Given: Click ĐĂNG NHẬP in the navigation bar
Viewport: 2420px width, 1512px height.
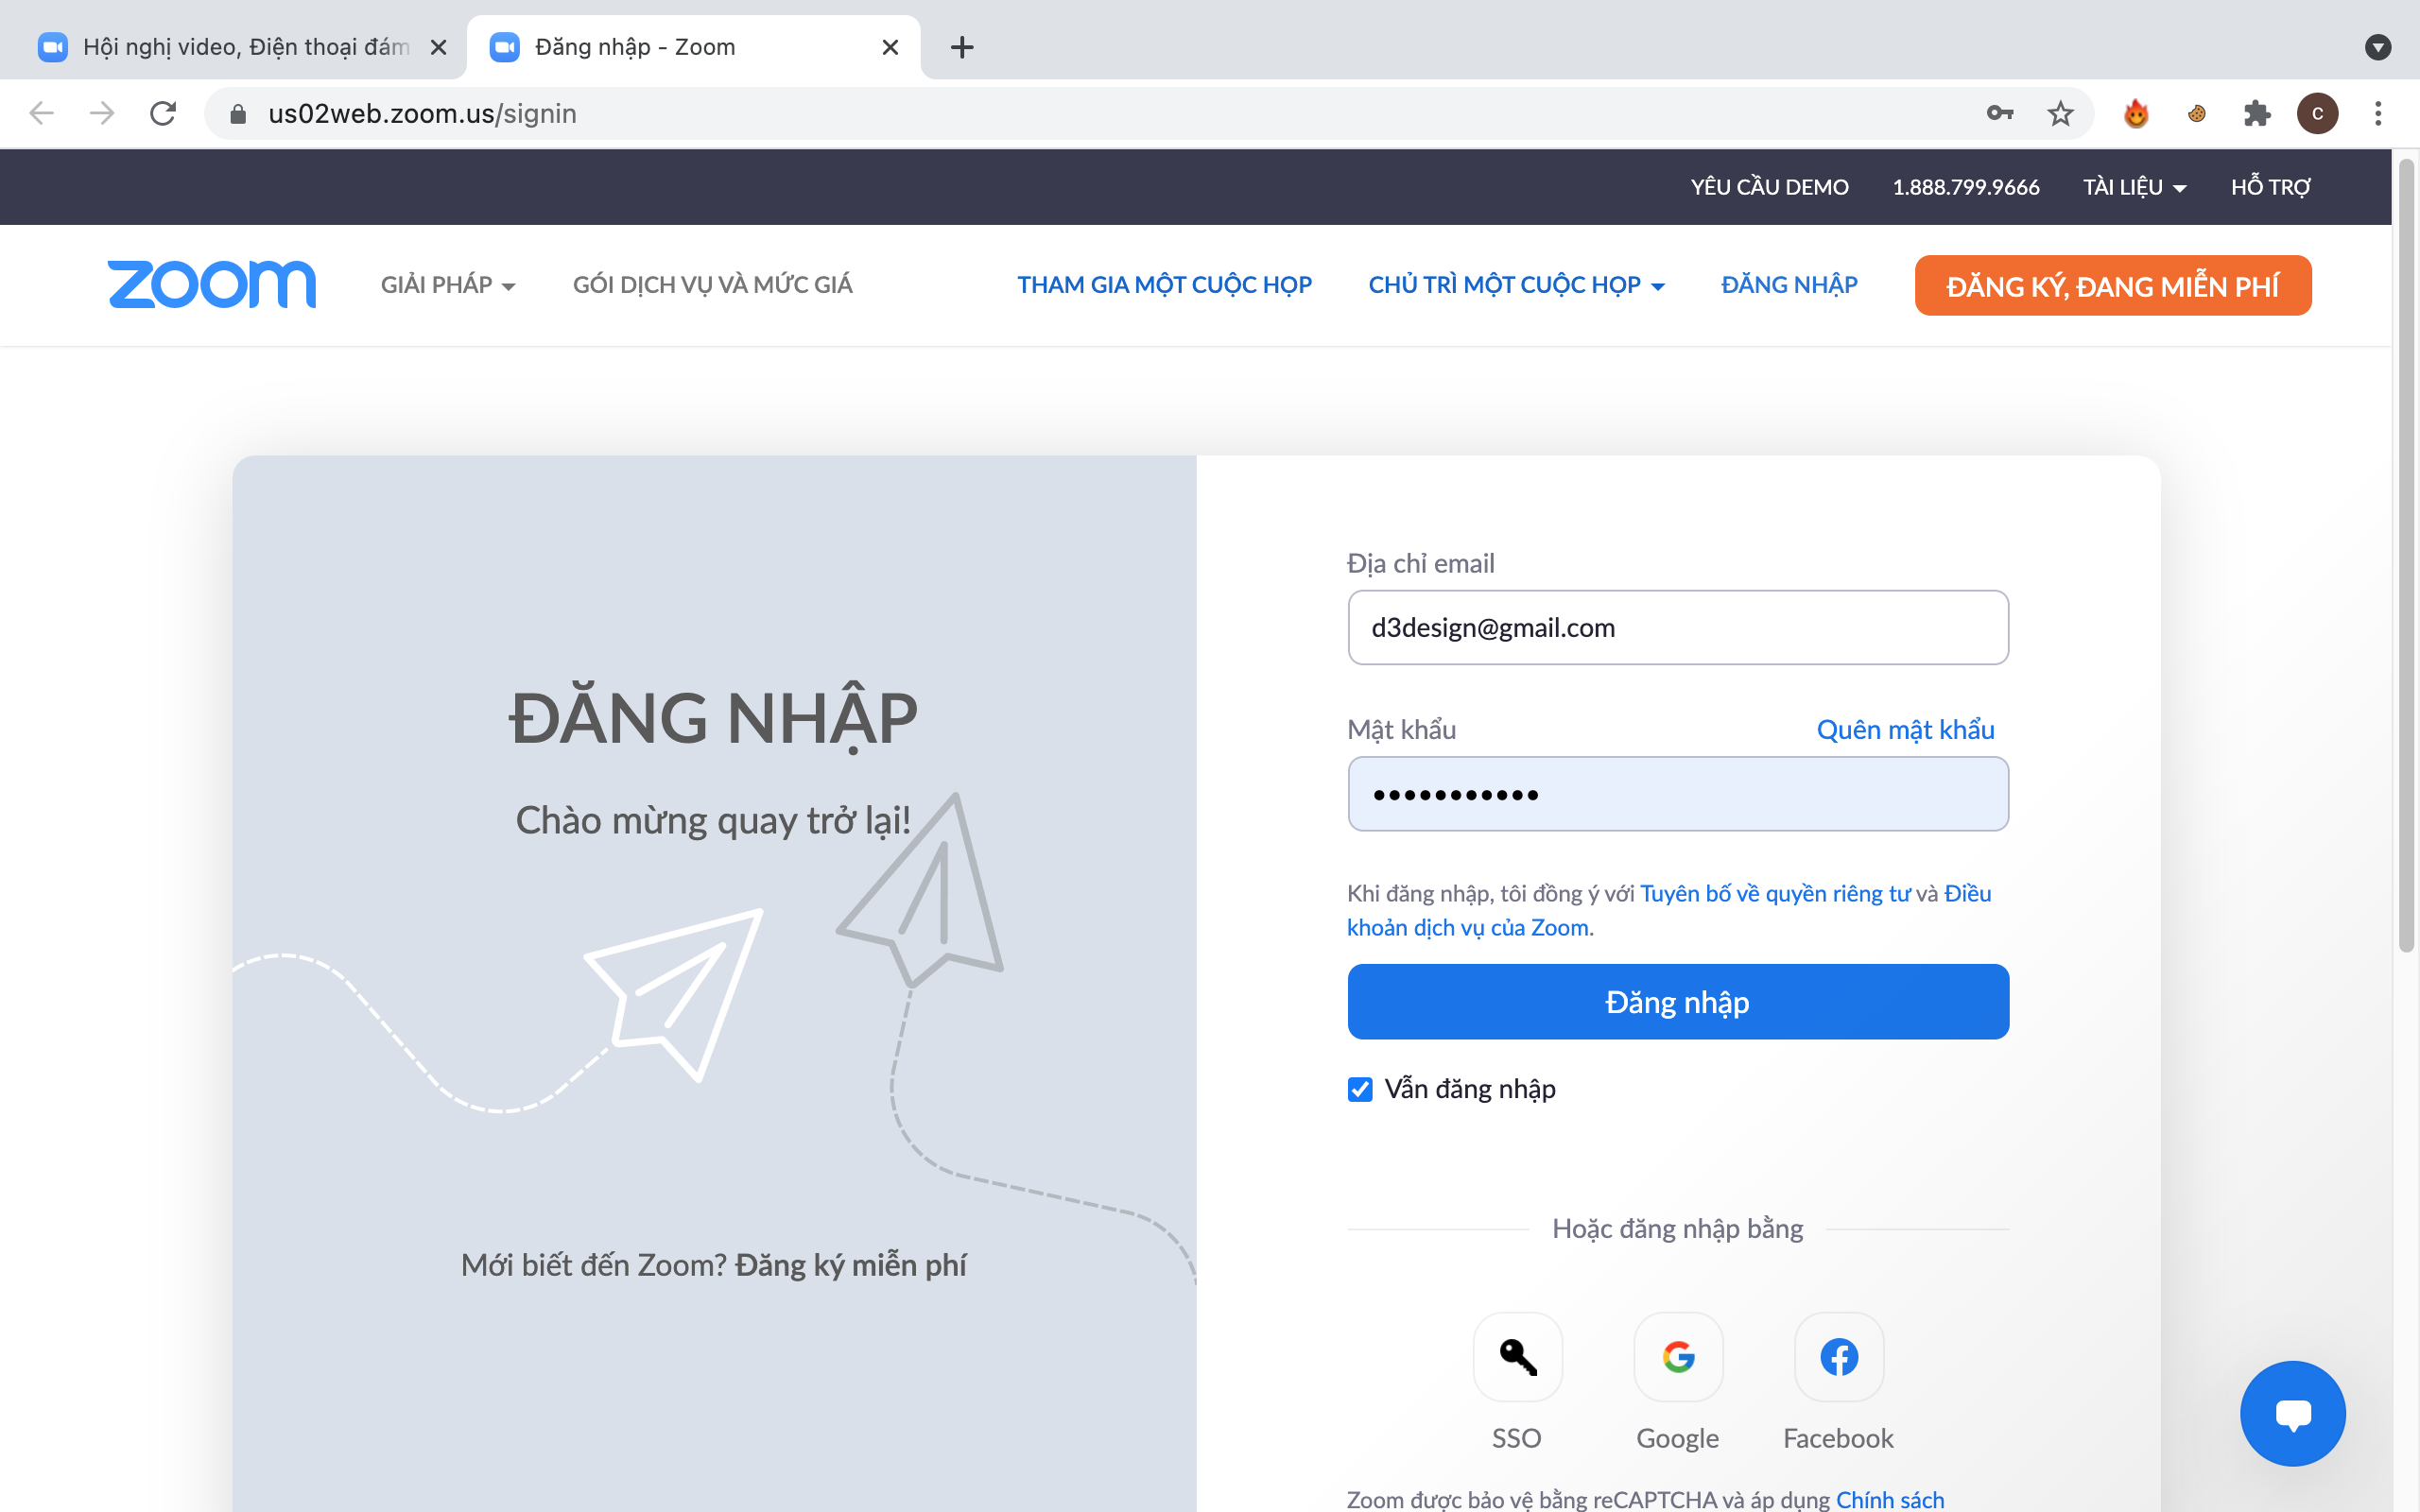Looking at the screenshot, I should pos(1789,285).
